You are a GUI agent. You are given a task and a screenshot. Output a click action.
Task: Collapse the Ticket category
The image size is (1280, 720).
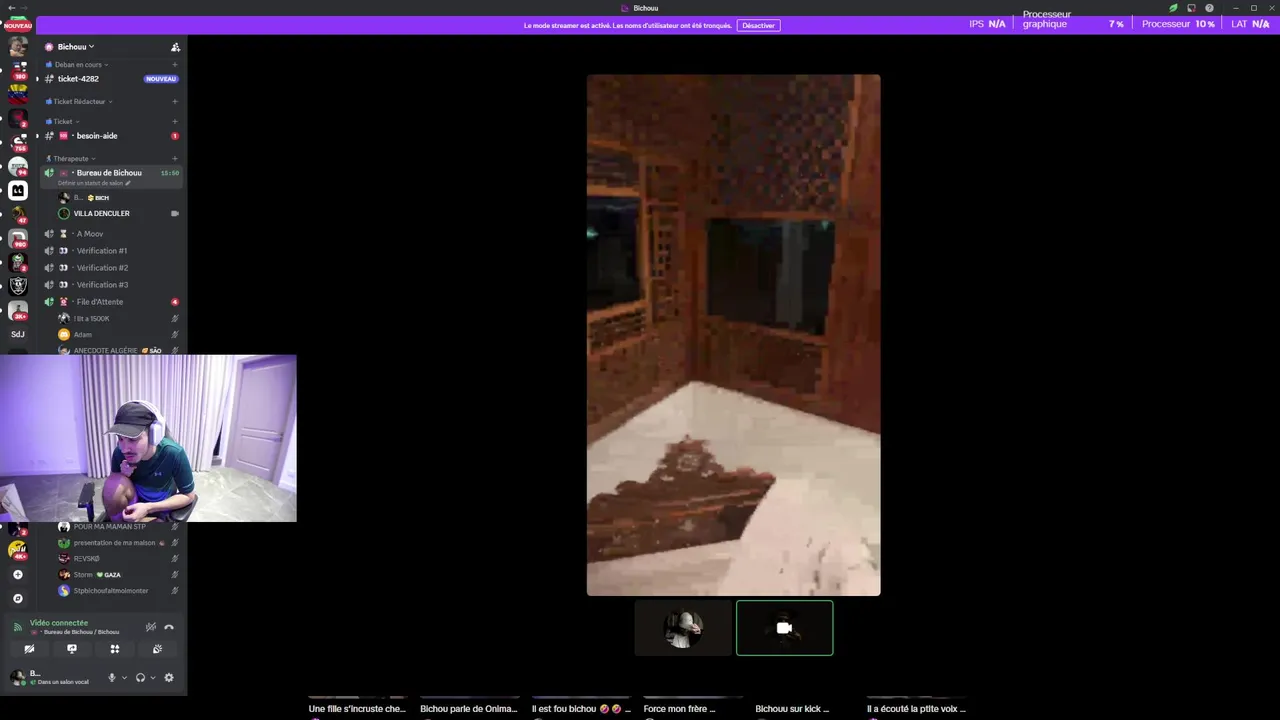pyautogui.click(x=65, y=122)
